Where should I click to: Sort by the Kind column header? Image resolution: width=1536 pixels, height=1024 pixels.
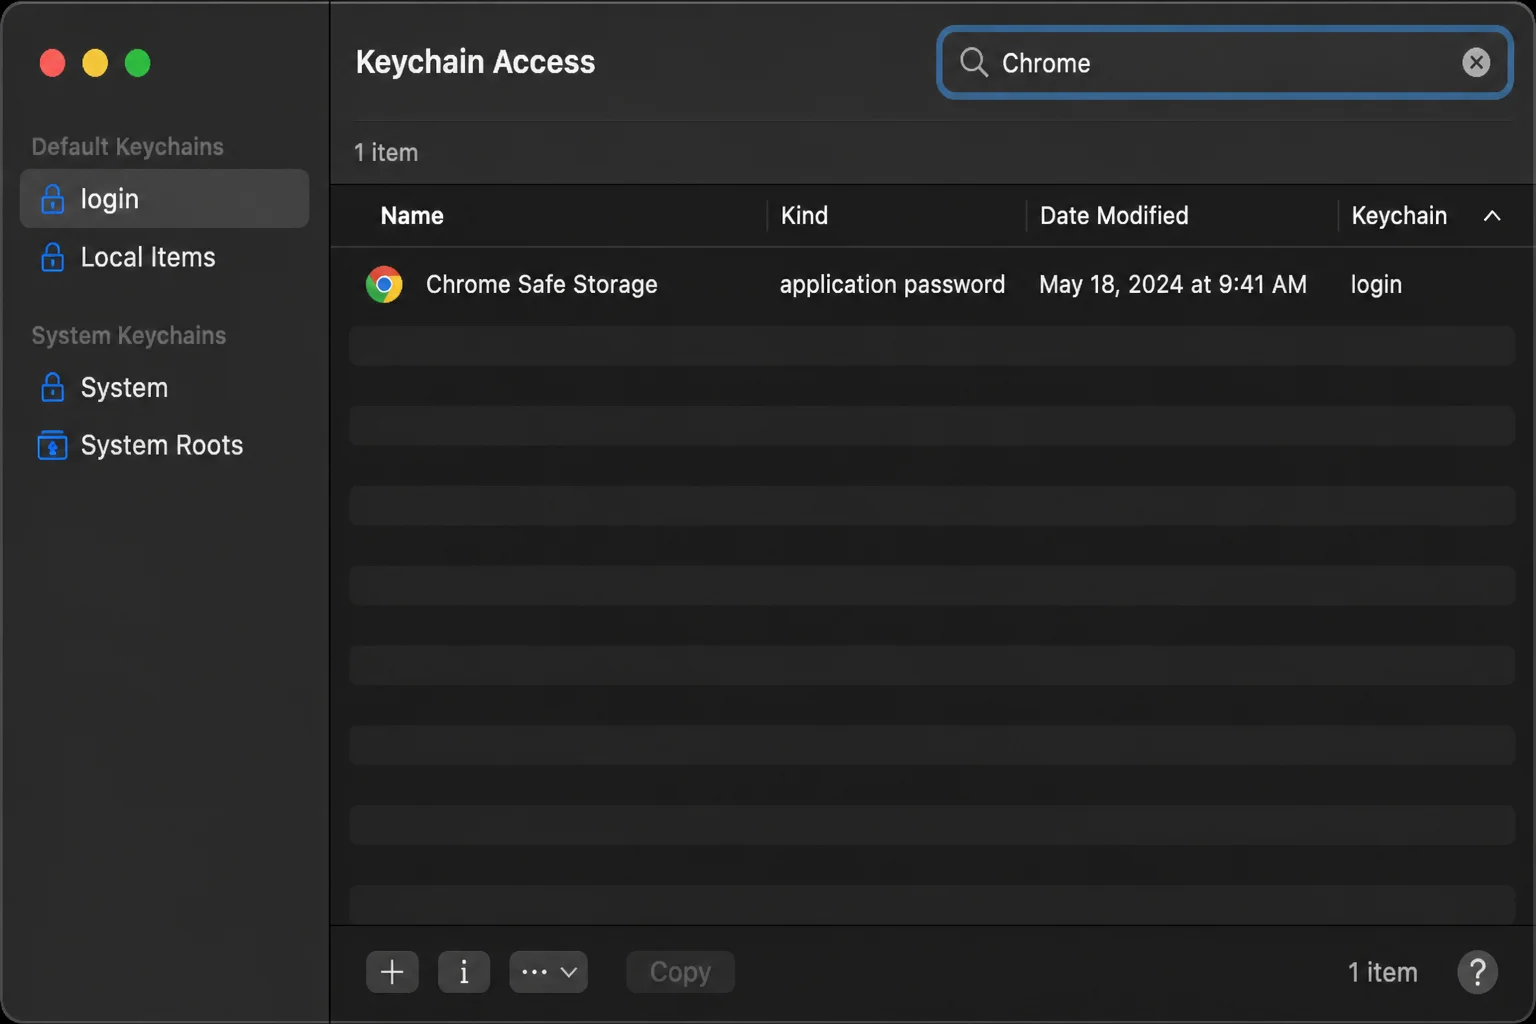804,216
